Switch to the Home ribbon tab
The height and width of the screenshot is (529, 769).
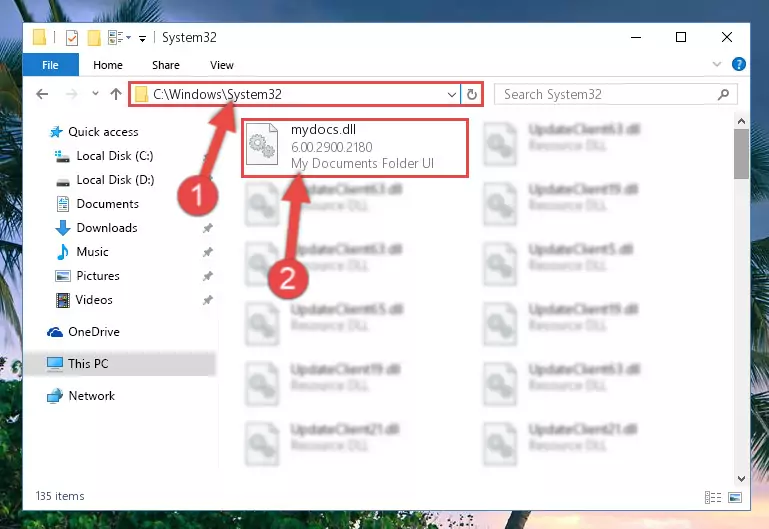coord(108,65)
